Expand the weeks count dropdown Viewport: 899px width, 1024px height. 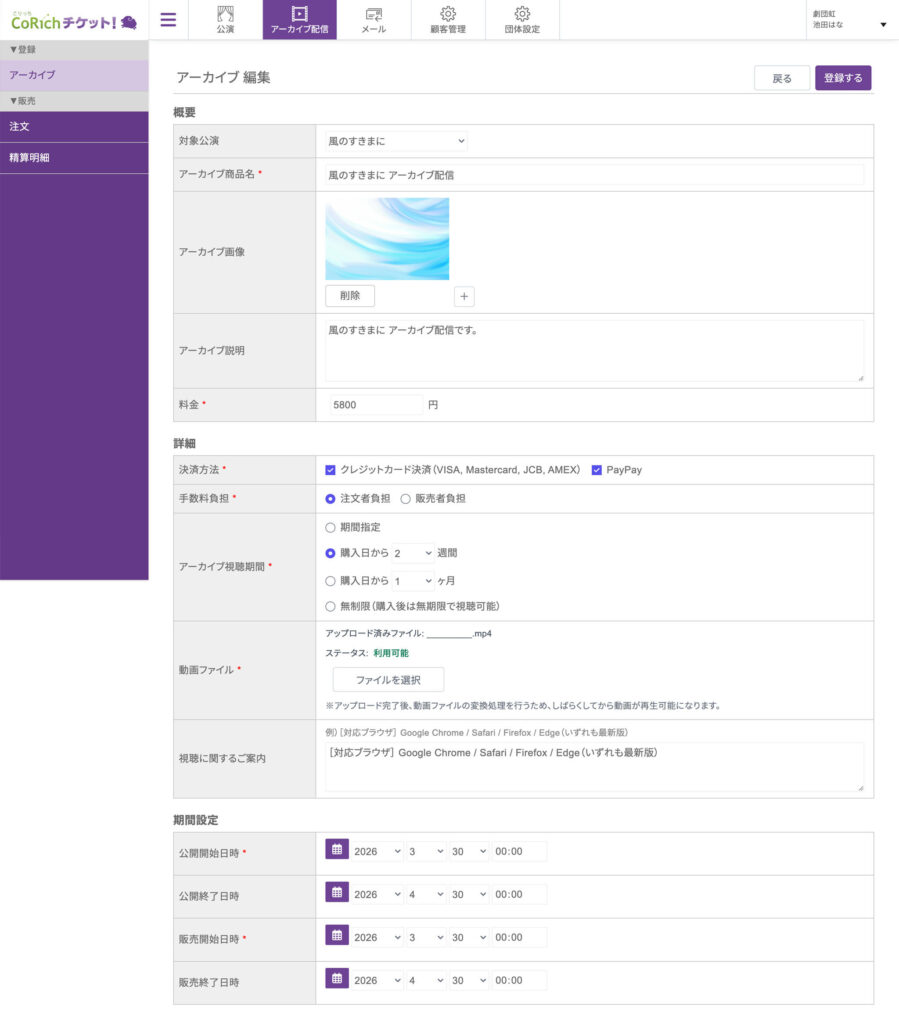click(x=413, y=553)
